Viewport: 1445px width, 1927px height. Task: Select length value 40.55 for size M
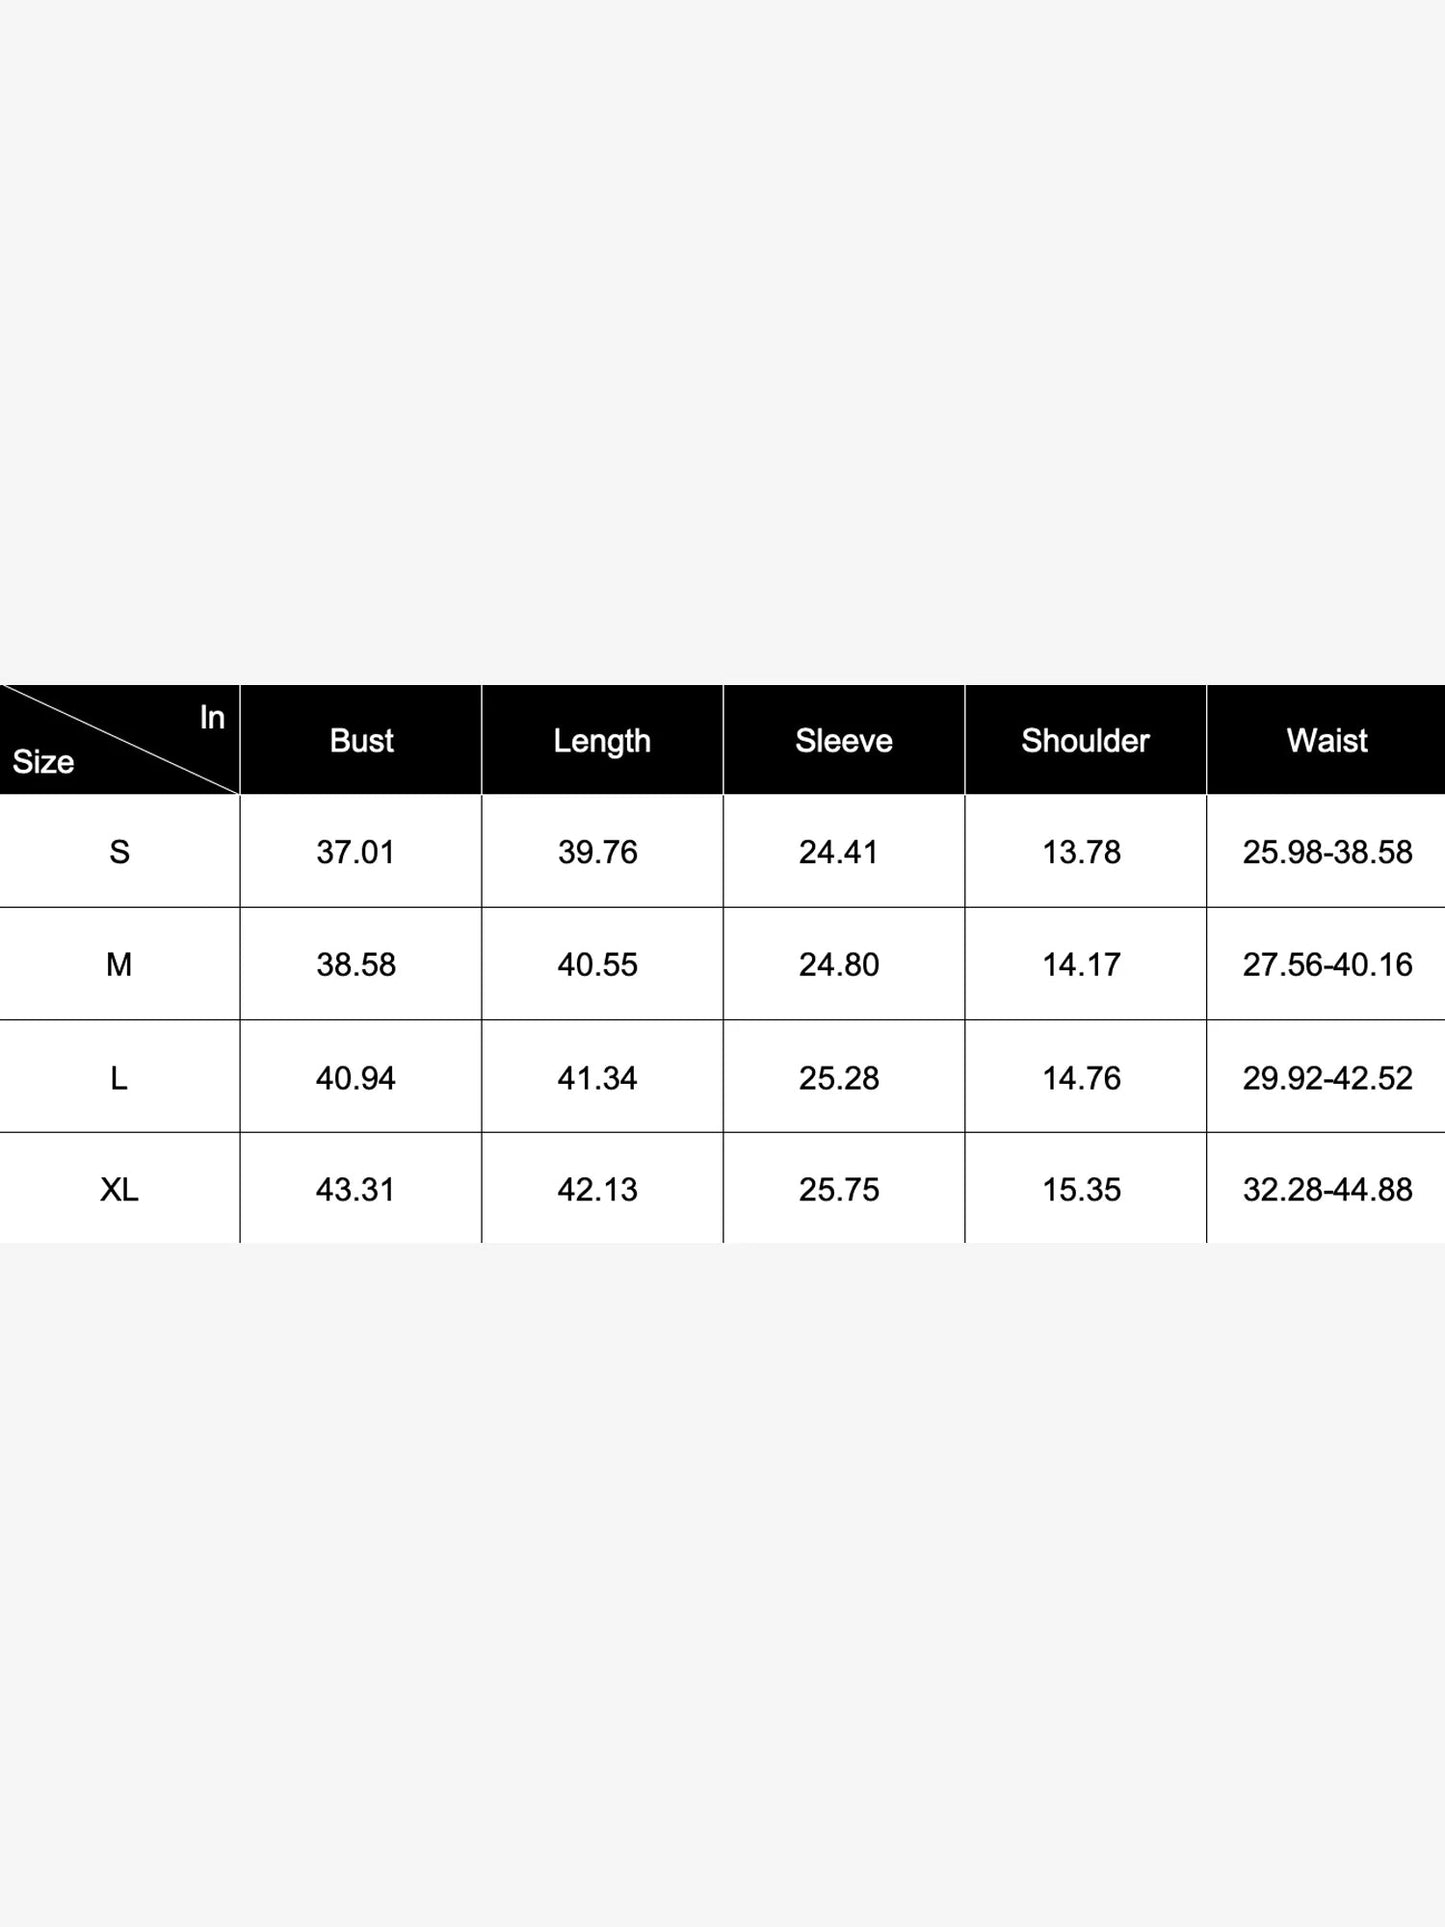[598, 965]
